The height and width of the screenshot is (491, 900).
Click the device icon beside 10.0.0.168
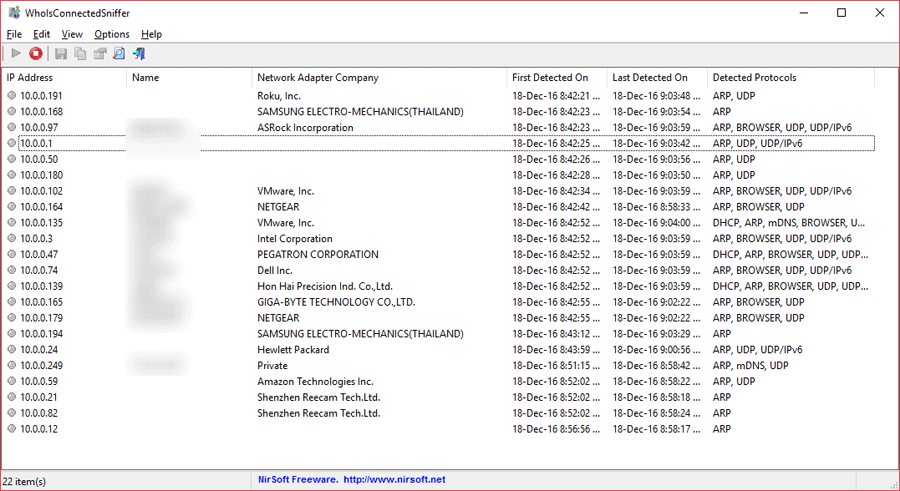[11, 111]
